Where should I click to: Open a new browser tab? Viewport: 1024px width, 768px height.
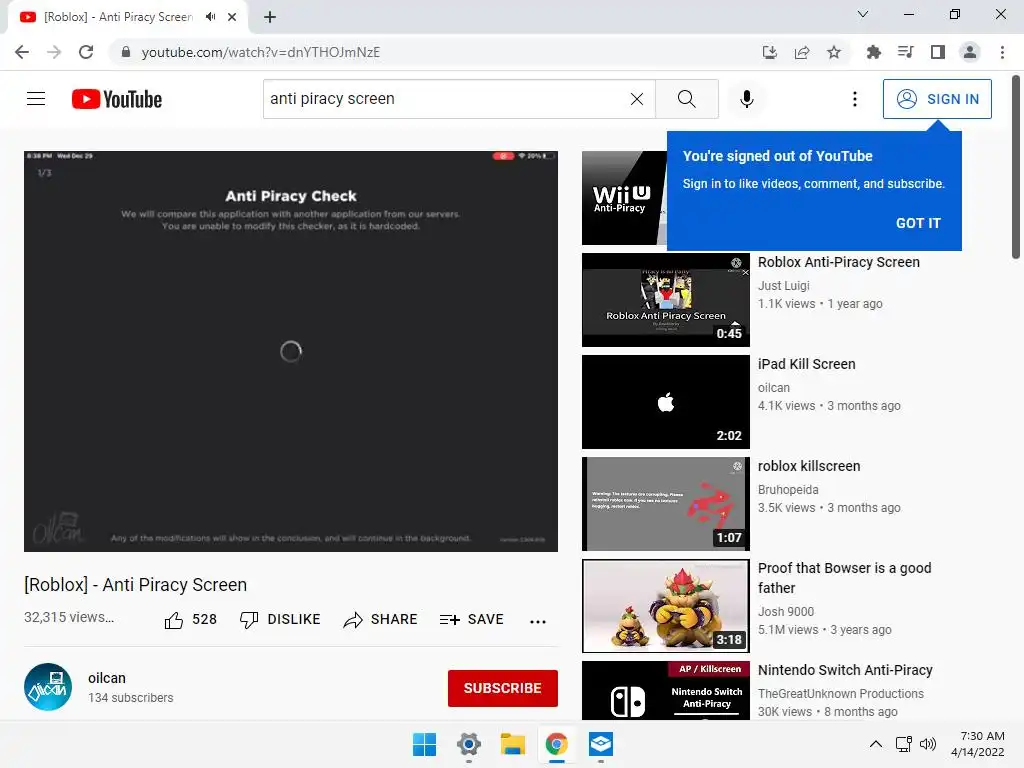point(270,17)
